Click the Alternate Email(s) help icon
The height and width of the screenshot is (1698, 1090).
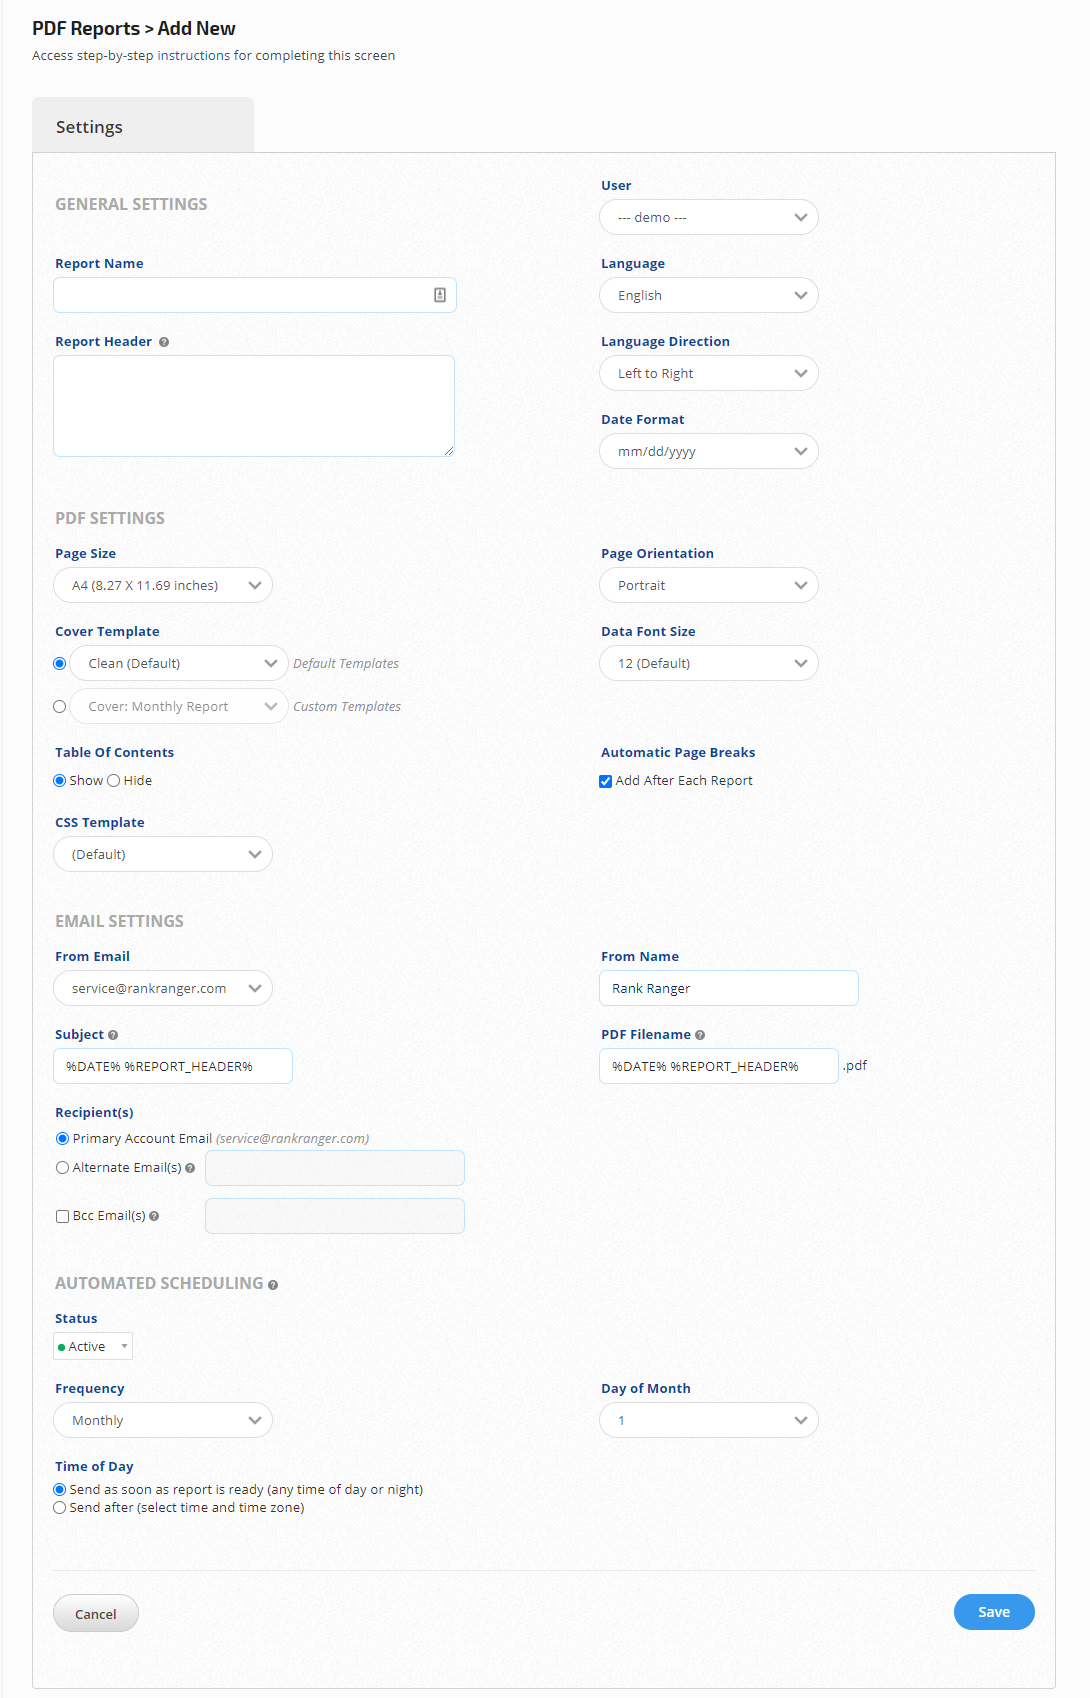(x=190, y=1168)
